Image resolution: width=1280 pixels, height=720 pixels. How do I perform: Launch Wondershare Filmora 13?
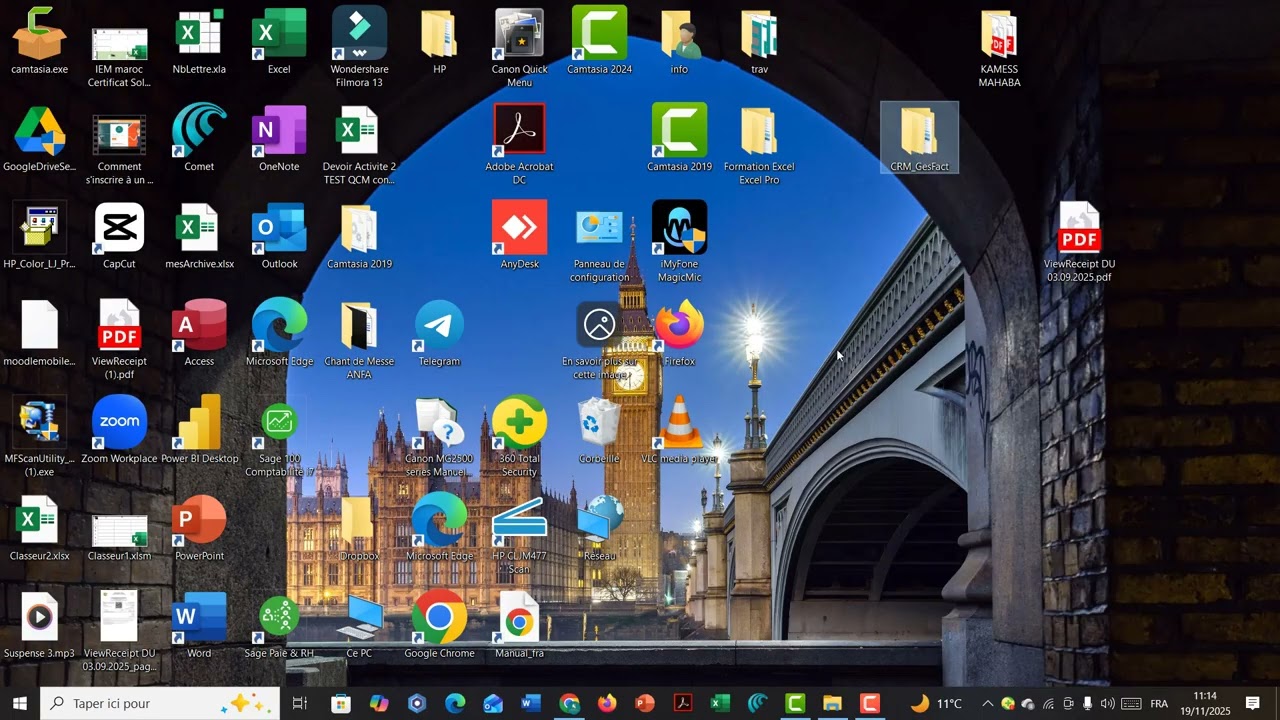359,47
